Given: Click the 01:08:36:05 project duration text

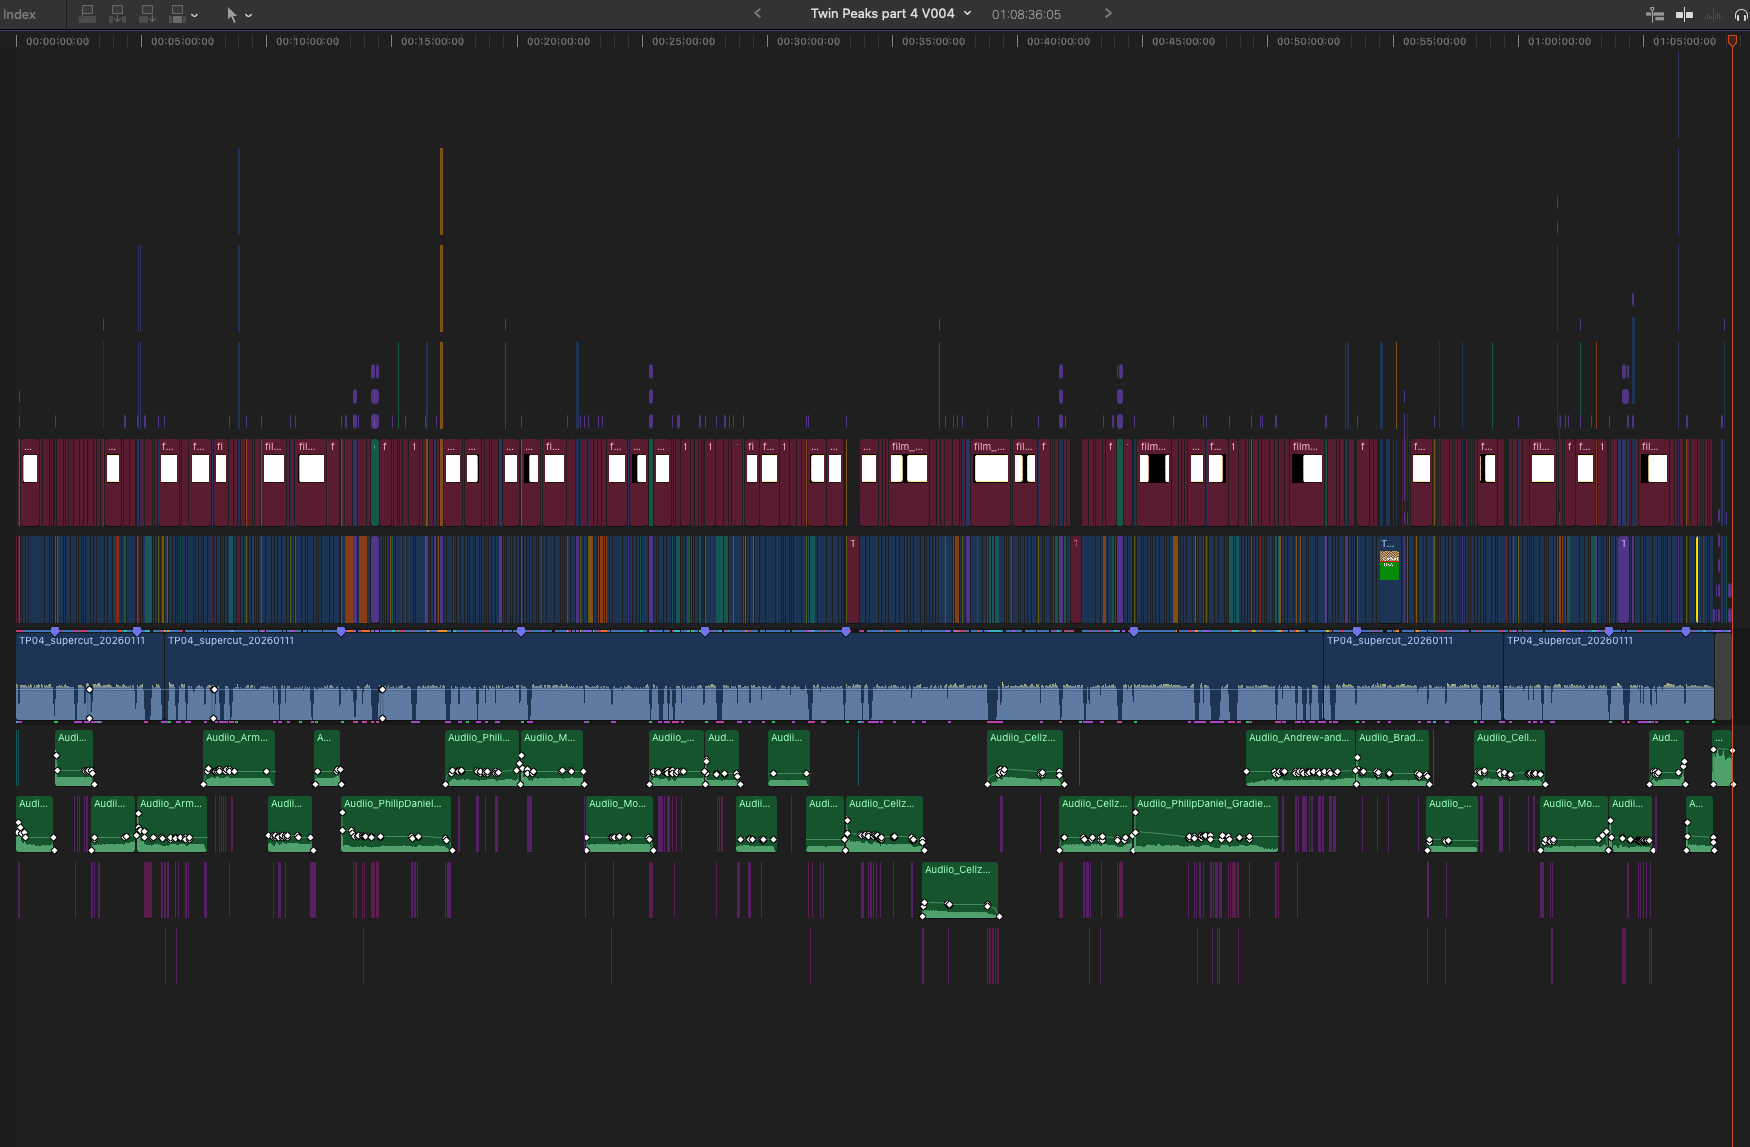Looking at the screenshot, I should coord(1026,15).
